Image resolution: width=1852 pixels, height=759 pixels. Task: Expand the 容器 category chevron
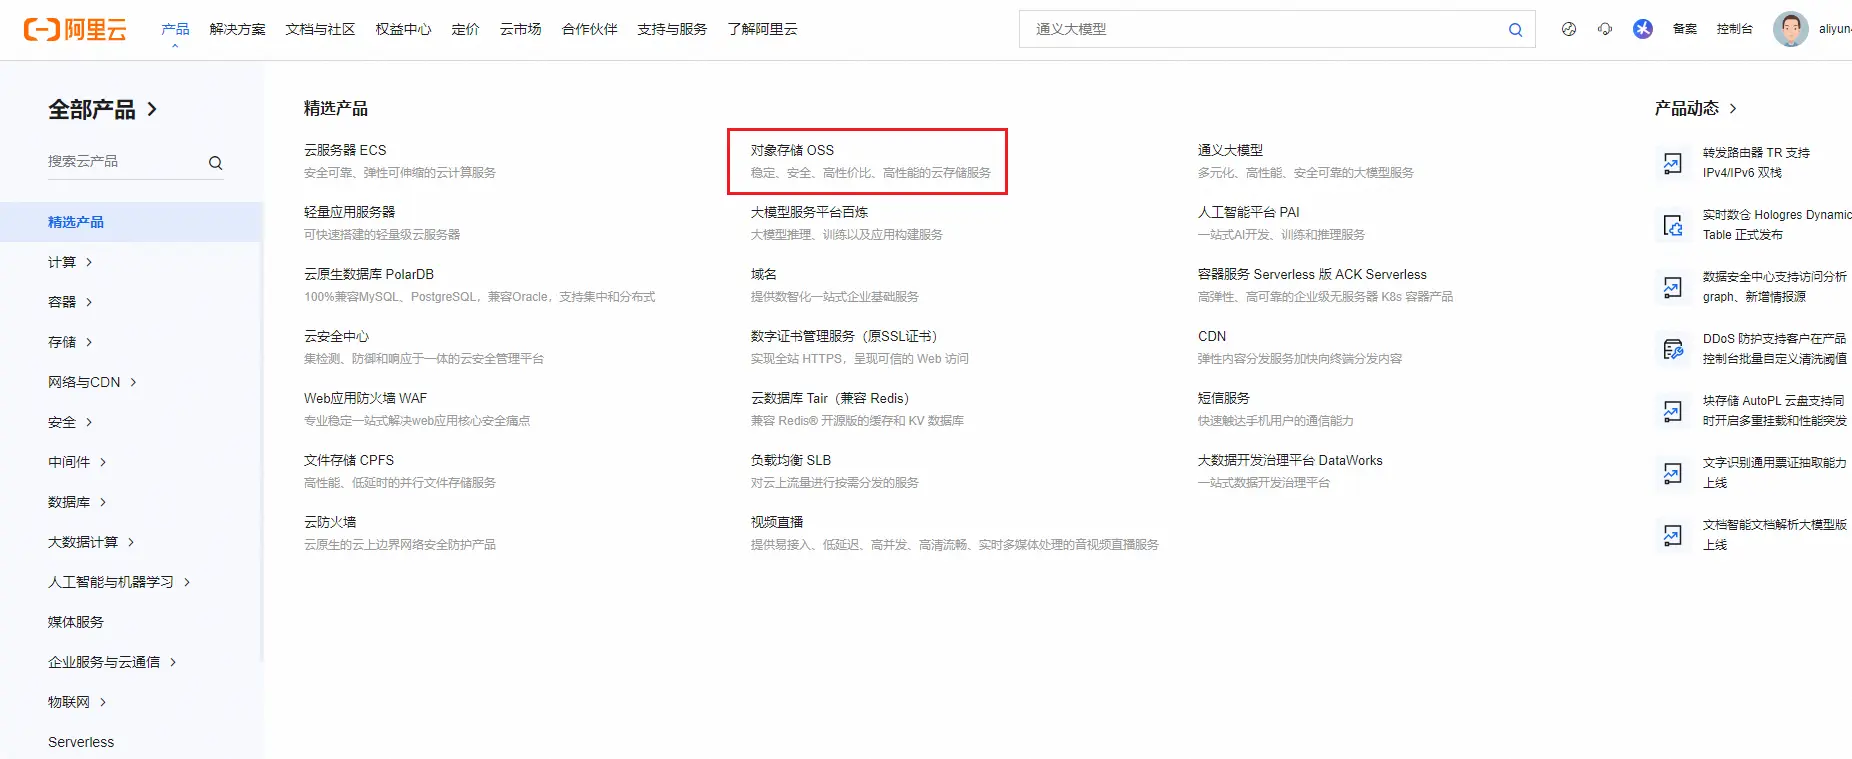(89, 302)
